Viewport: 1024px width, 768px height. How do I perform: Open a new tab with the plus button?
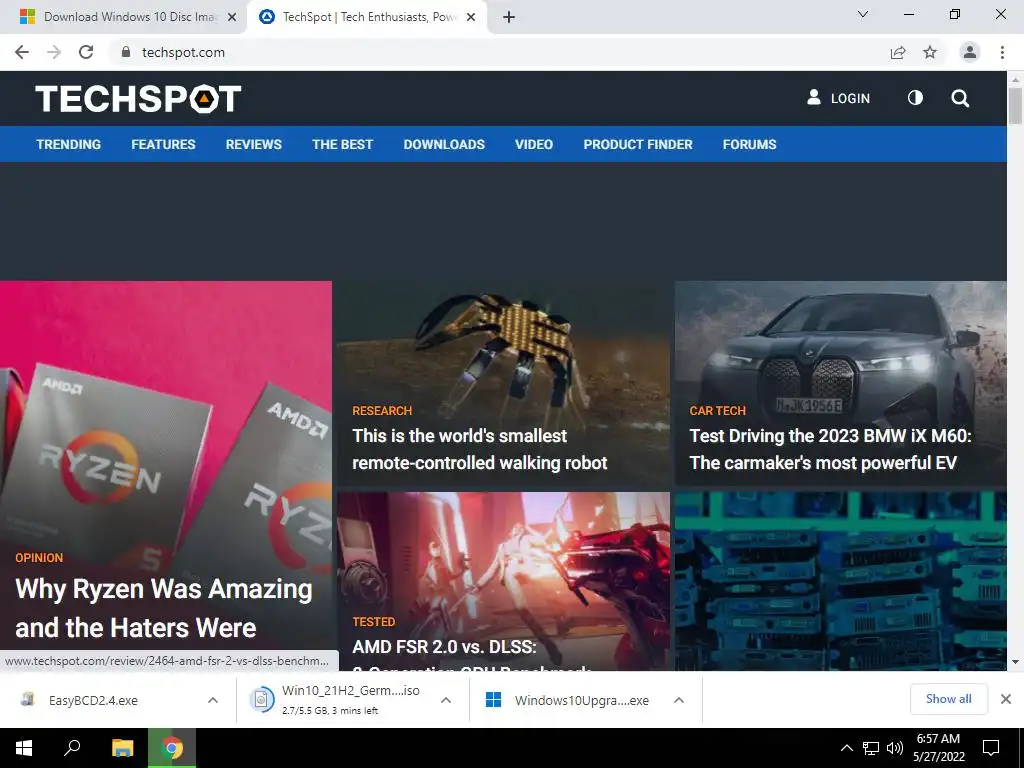pos(509,17)
